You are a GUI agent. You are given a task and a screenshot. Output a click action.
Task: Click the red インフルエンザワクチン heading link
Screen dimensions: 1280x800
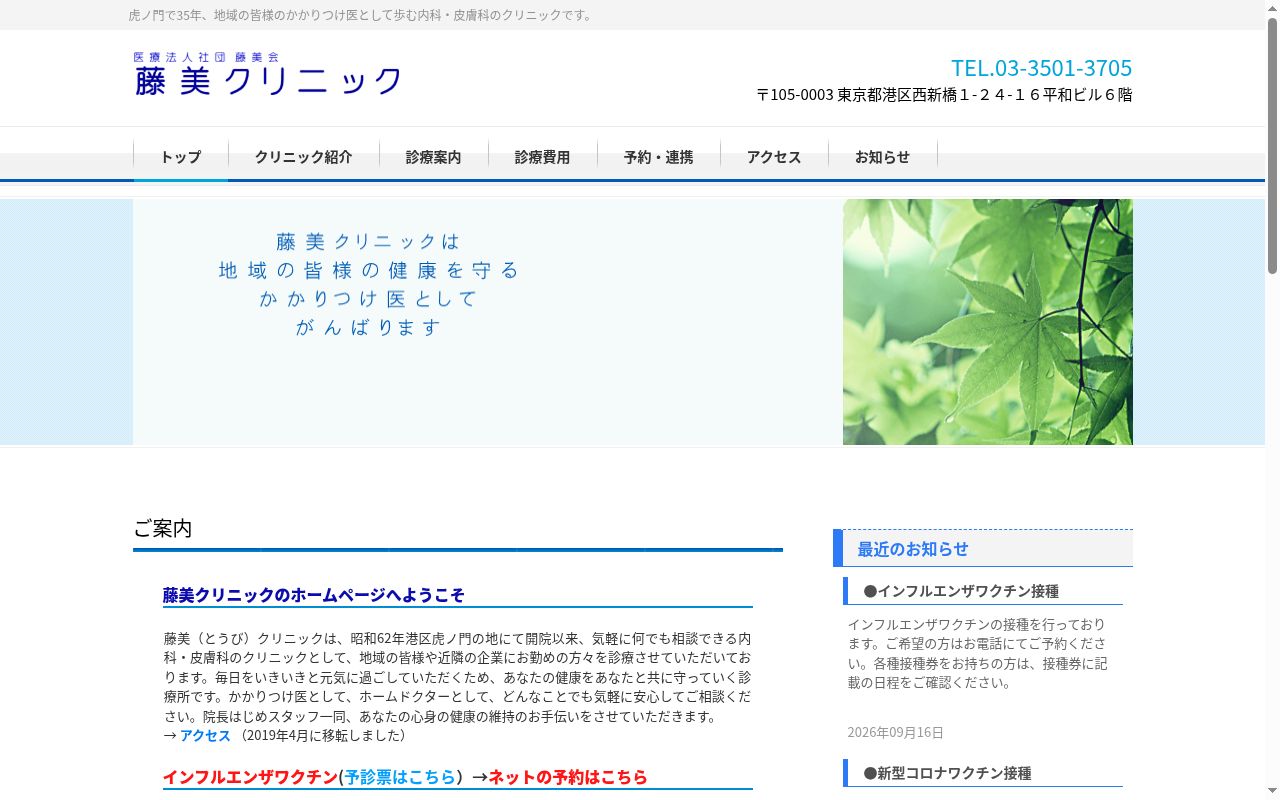point(250,777)
